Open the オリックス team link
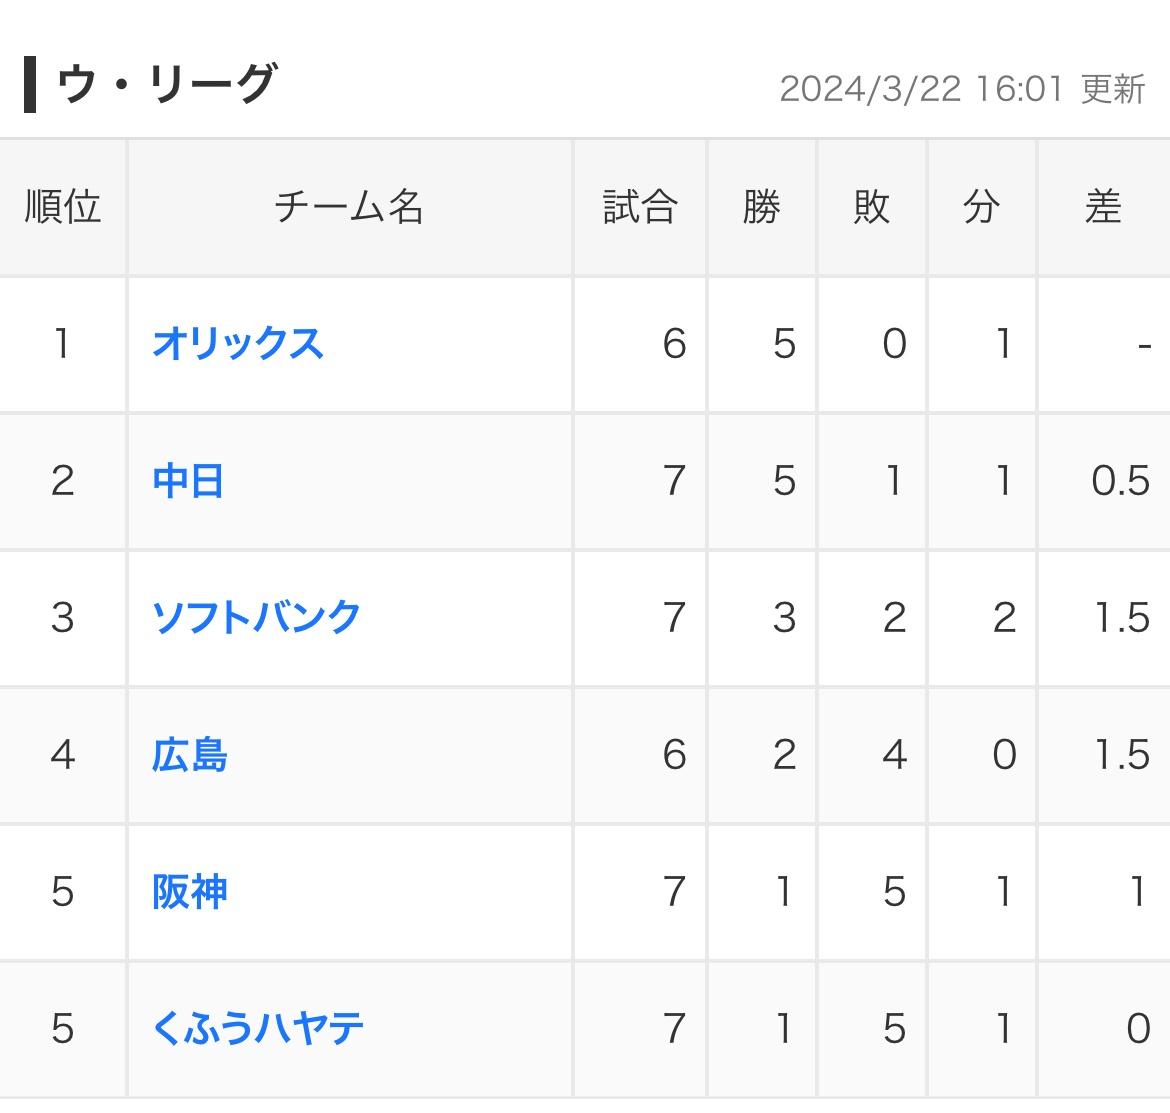This screenshot has height=1113, width=1170. tap(237, 344)
